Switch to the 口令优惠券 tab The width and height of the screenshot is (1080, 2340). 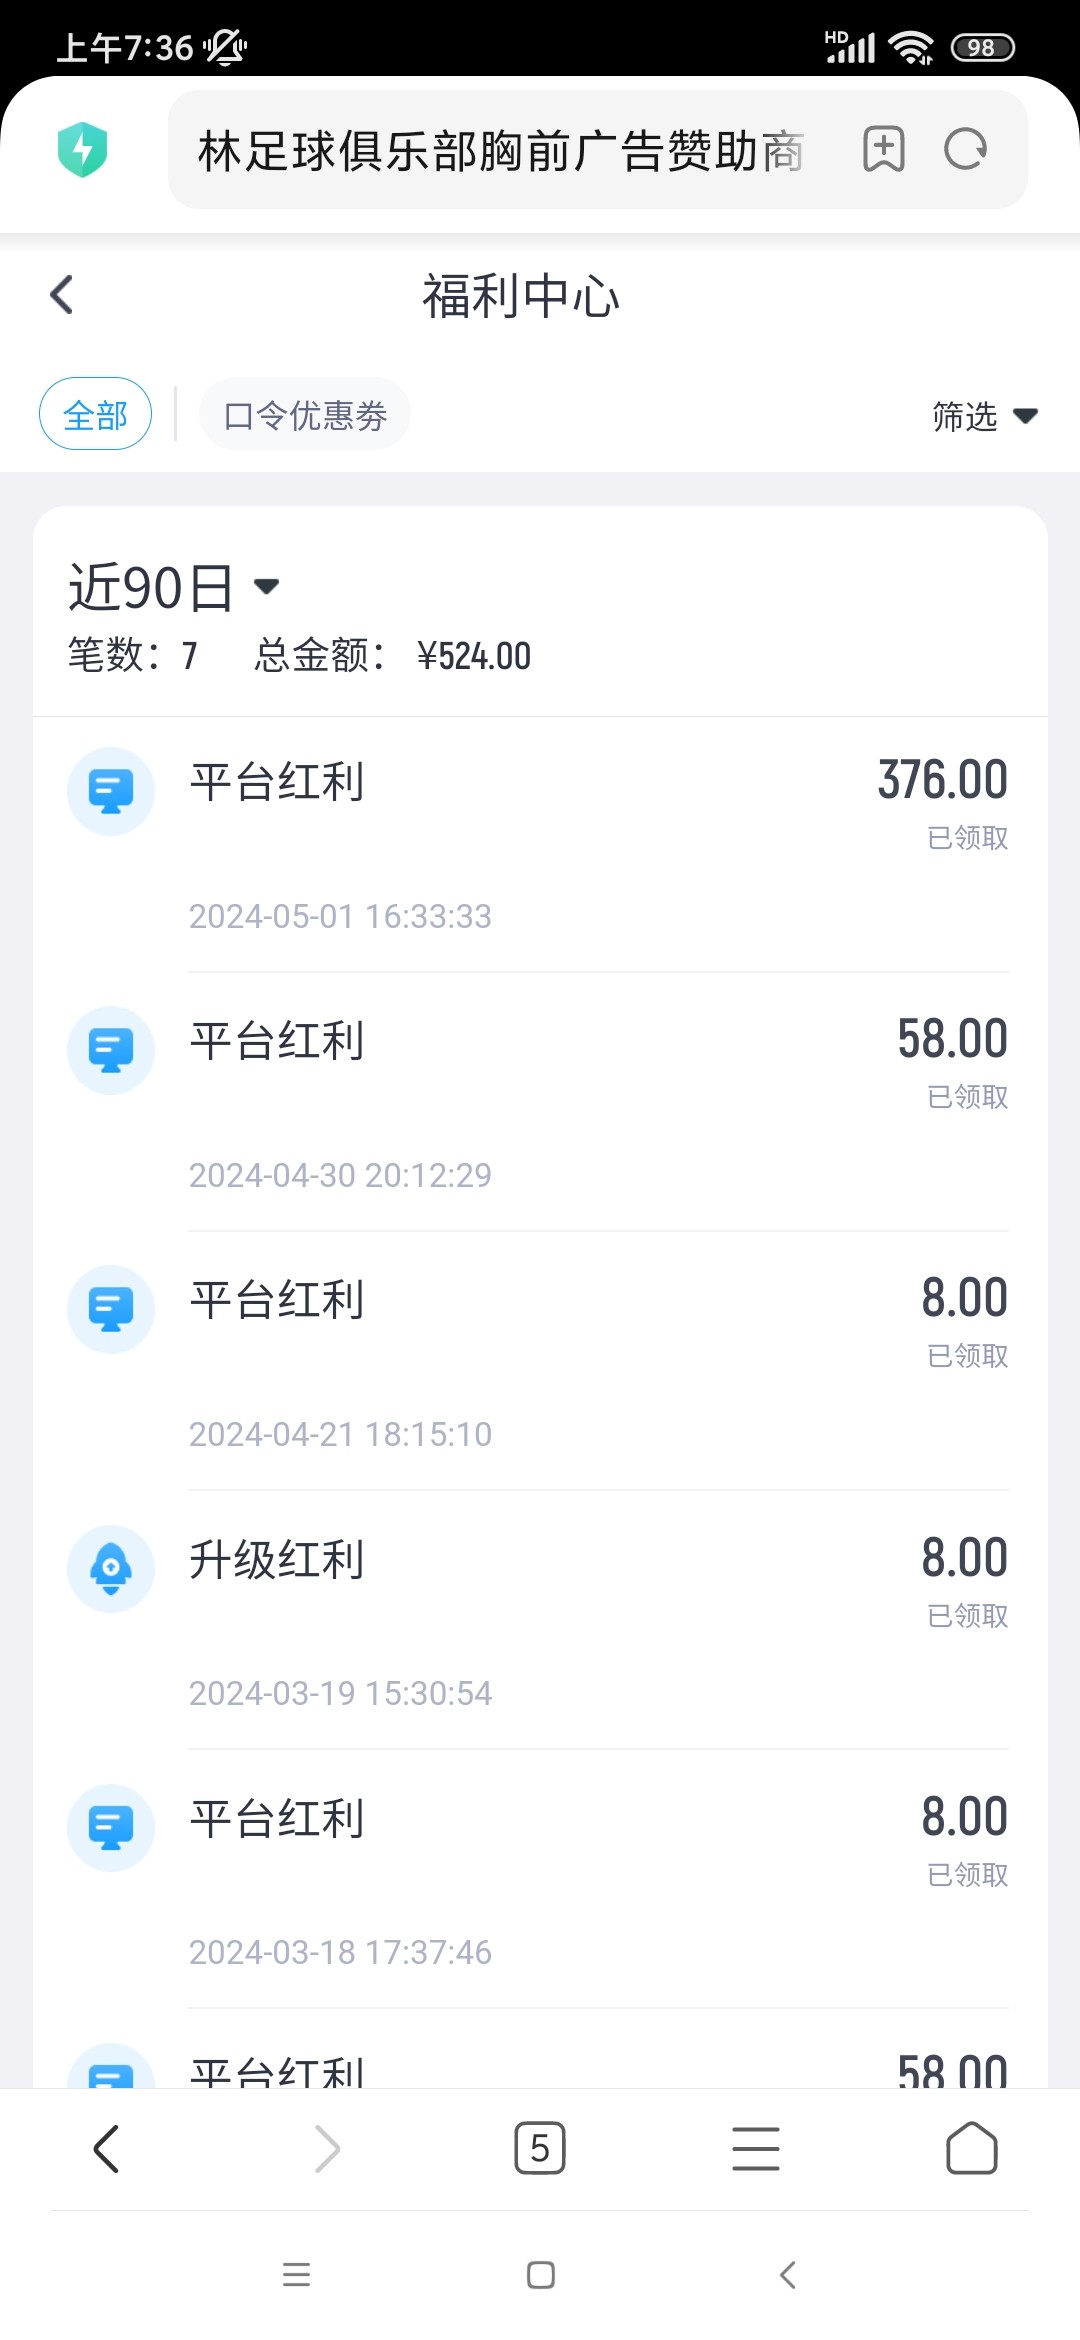click(305, 414)
